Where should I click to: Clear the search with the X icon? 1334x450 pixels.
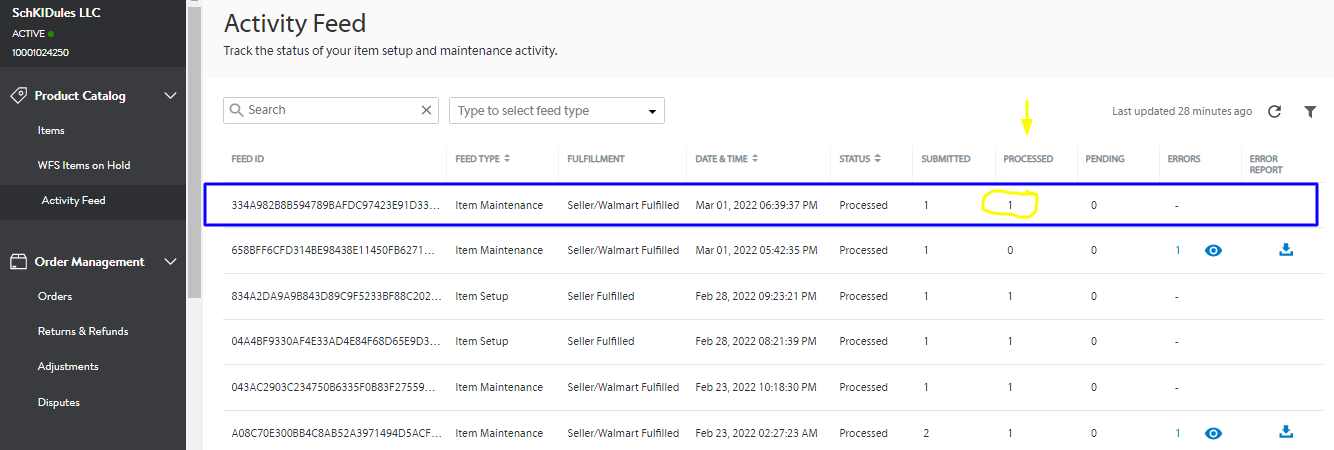click(x=427, y=110)
